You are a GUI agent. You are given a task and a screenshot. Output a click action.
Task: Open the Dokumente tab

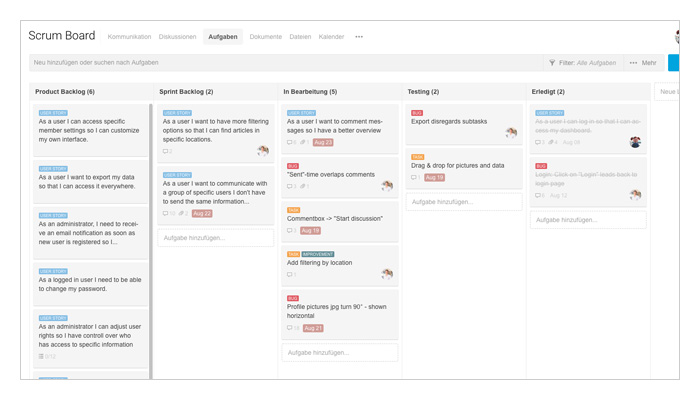point(266,37)
